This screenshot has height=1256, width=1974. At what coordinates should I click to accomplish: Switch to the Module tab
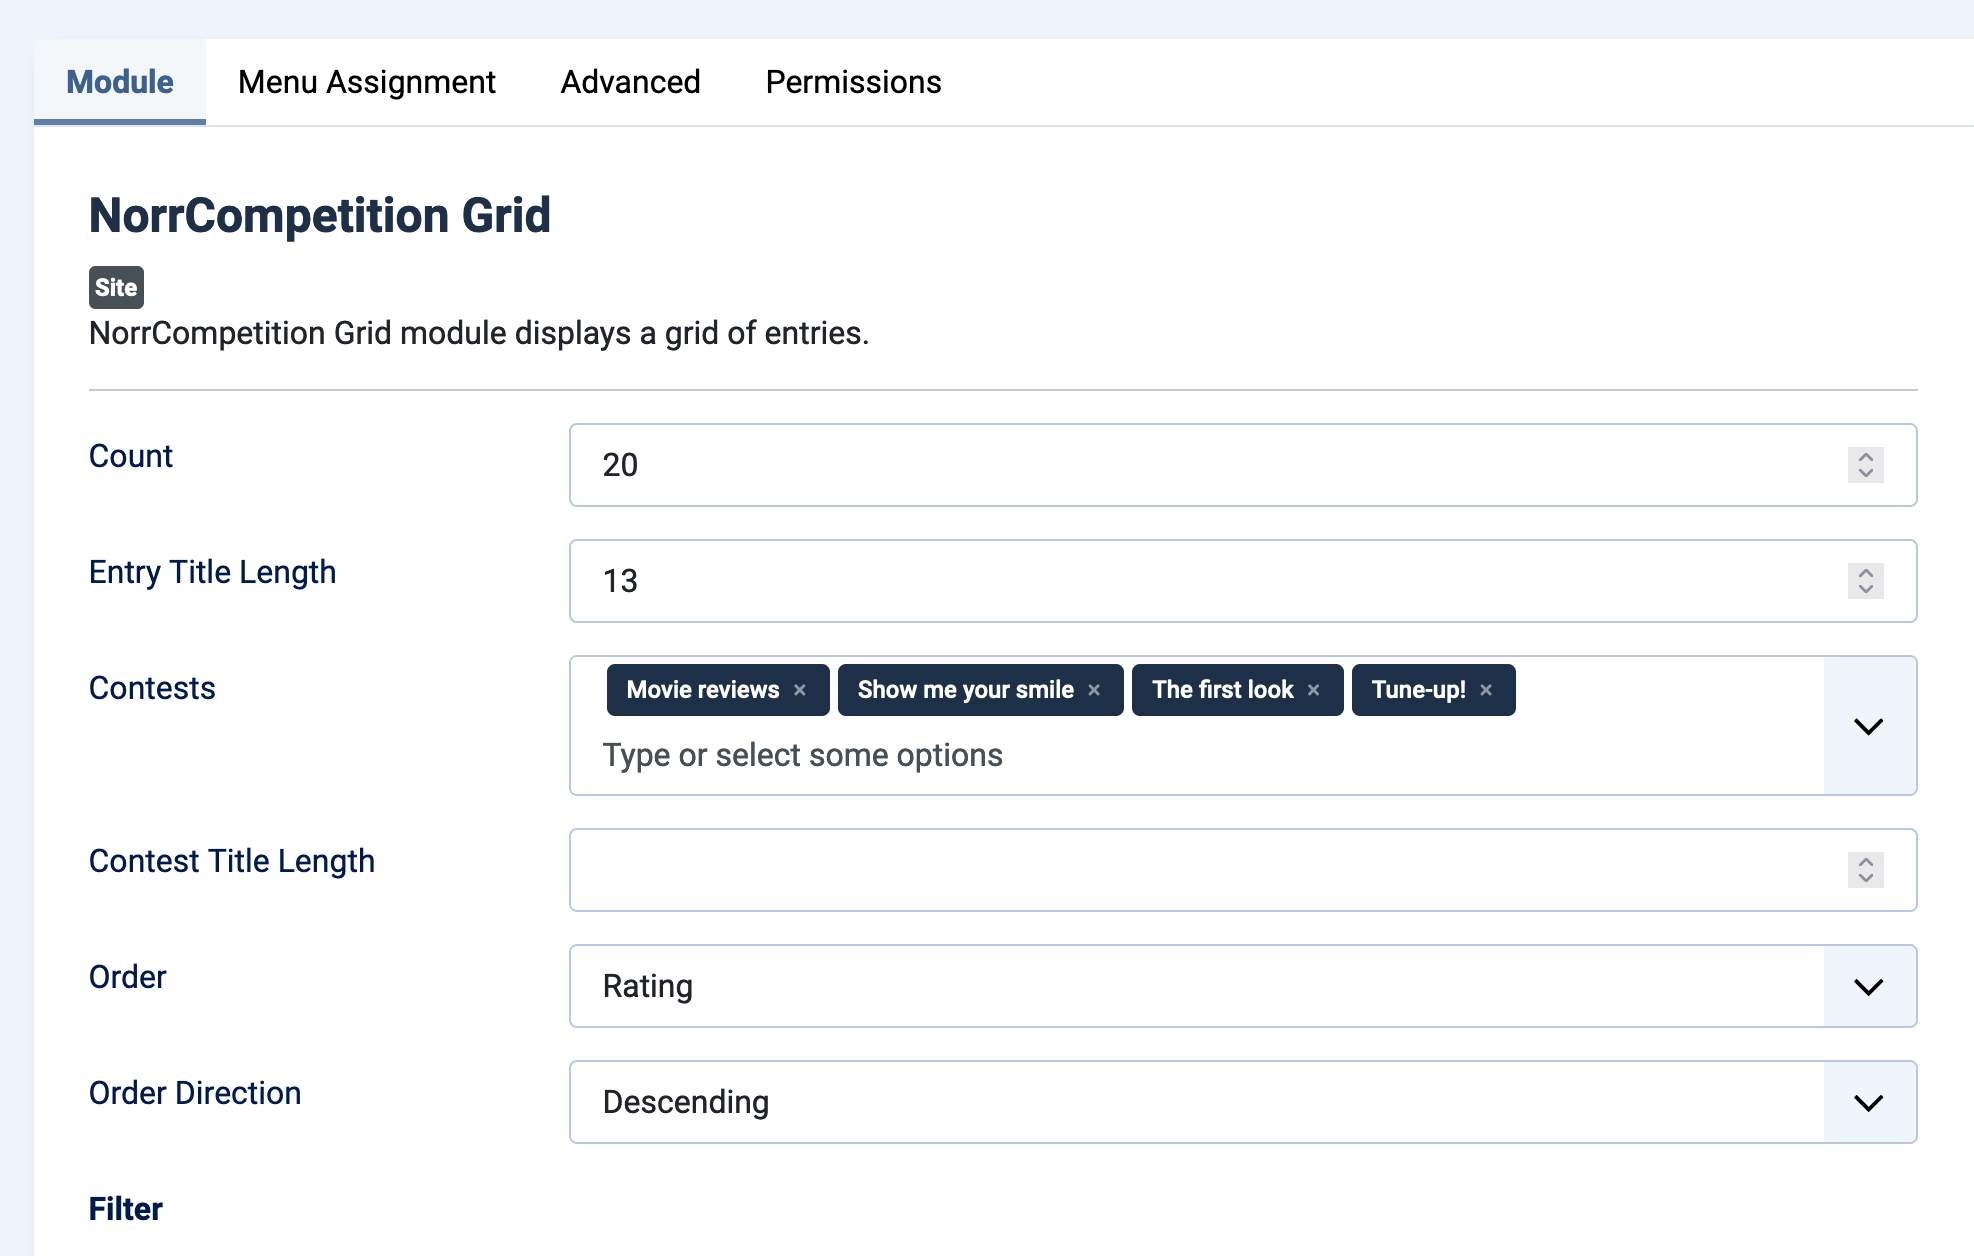(x=120, y=82)
